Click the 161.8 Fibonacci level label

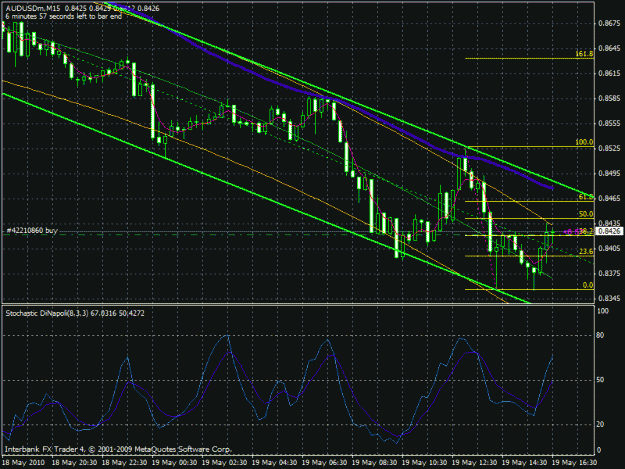coord(584,54)
